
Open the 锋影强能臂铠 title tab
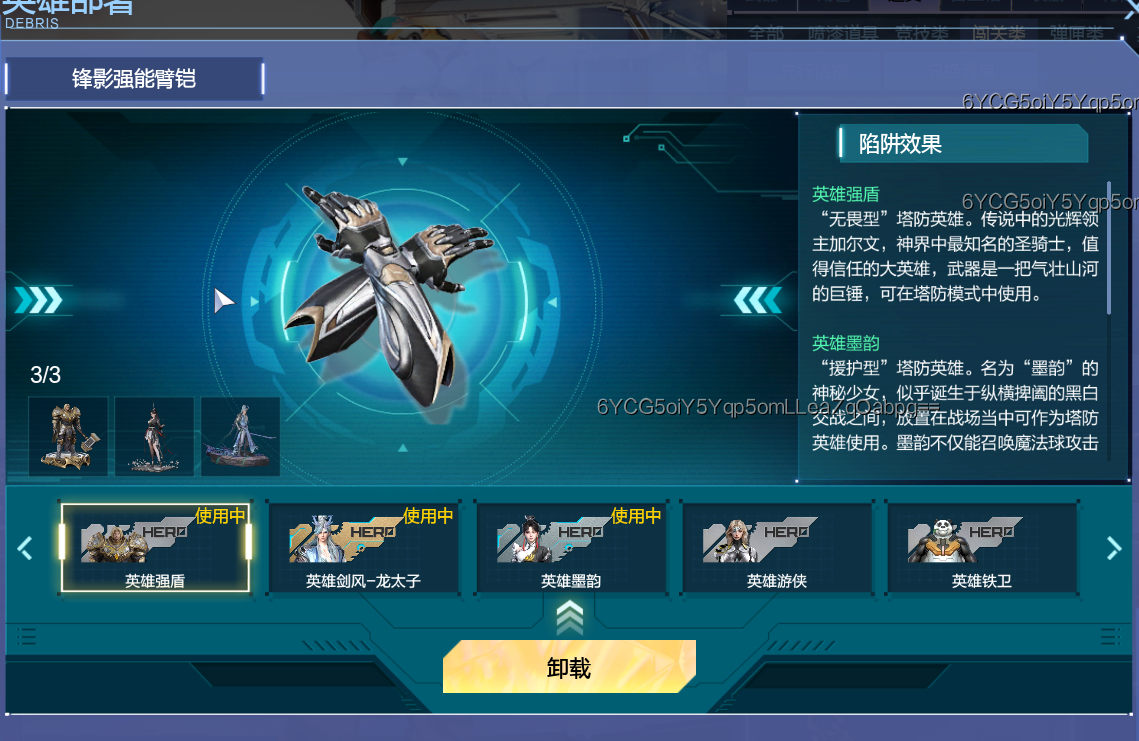(134, 78)
